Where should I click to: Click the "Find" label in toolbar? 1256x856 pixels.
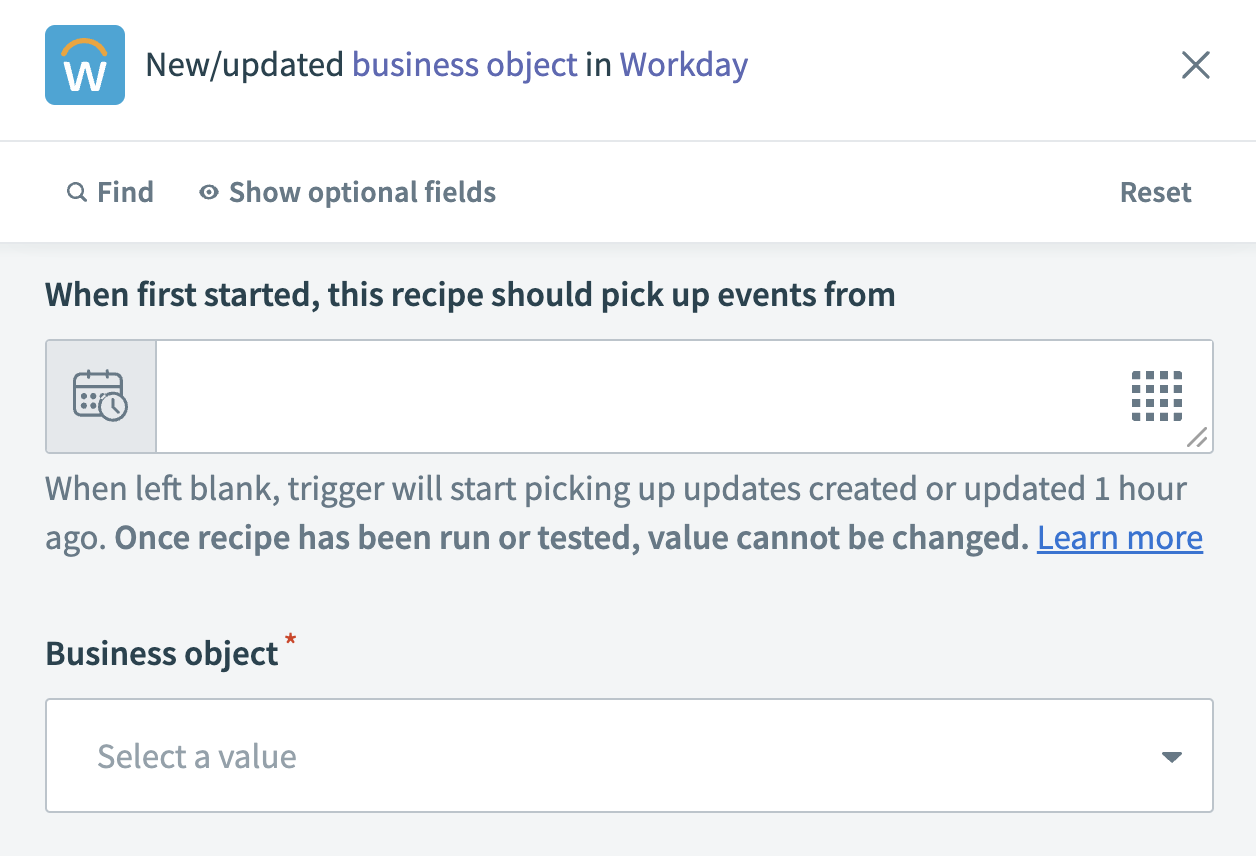(x=125, y=192)
